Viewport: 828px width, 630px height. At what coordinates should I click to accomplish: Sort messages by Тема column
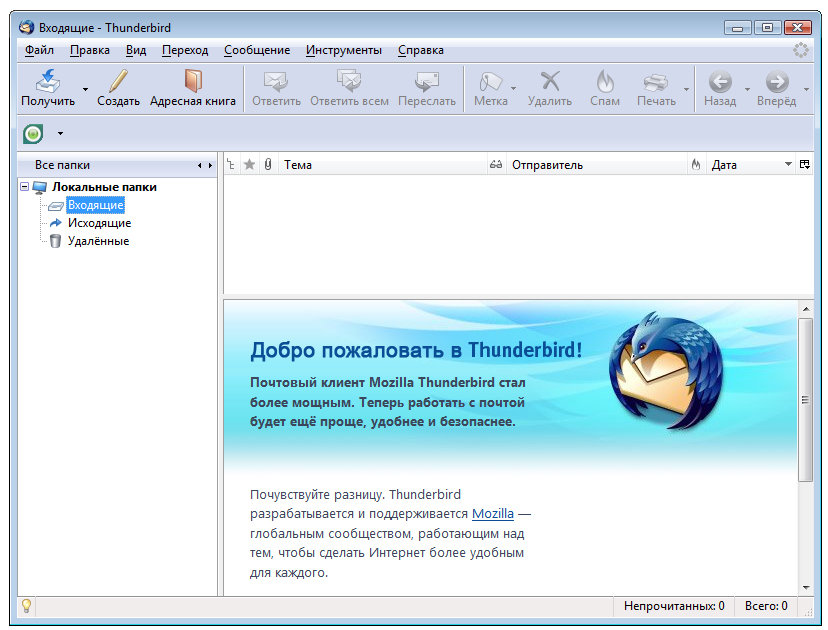(x=382, y=165)
